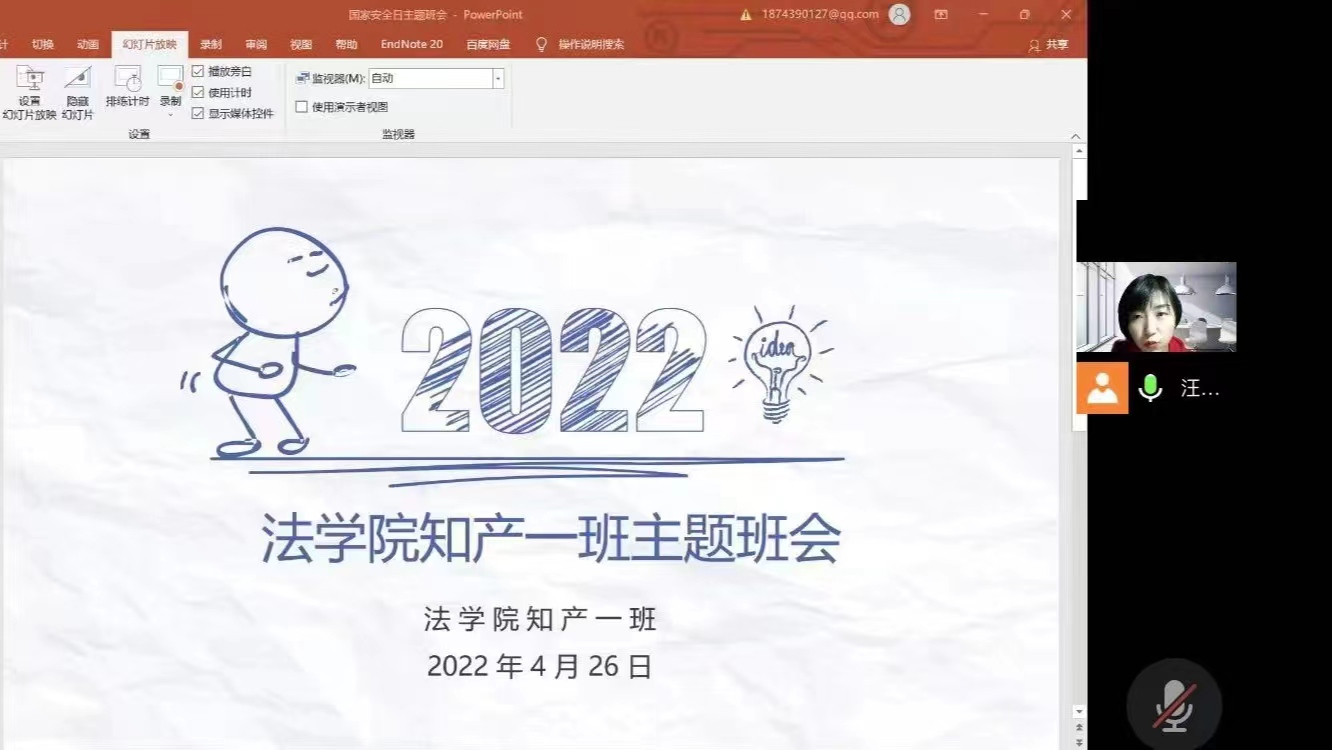Open the EndNote 20 ribbon tab

pyautogui.click(x=411, y=45)
